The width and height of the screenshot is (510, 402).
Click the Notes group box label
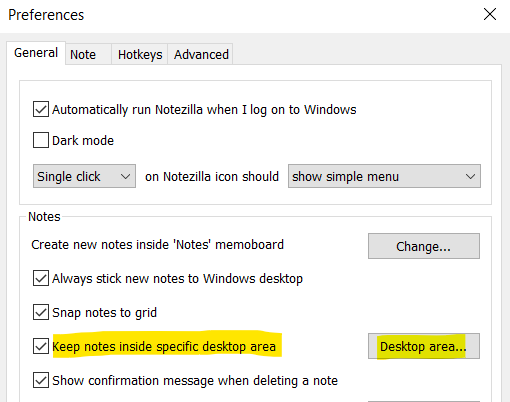tap(44, 217)
